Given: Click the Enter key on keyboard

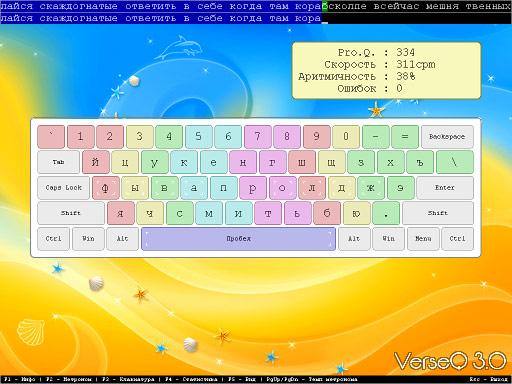Looking at the screenshot, I should pyautogui.click(x=445, y=188).
